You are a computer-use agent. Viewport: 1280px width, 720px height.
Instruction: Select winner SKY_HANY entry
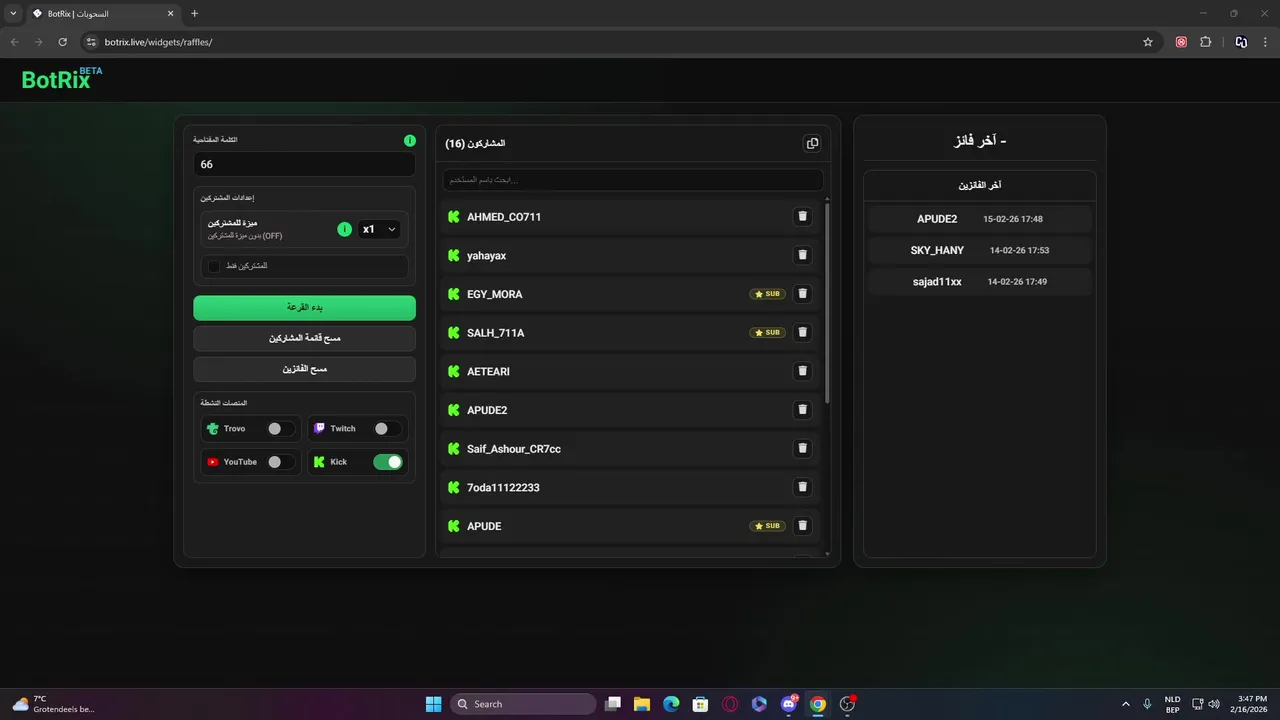coord(980,250)
